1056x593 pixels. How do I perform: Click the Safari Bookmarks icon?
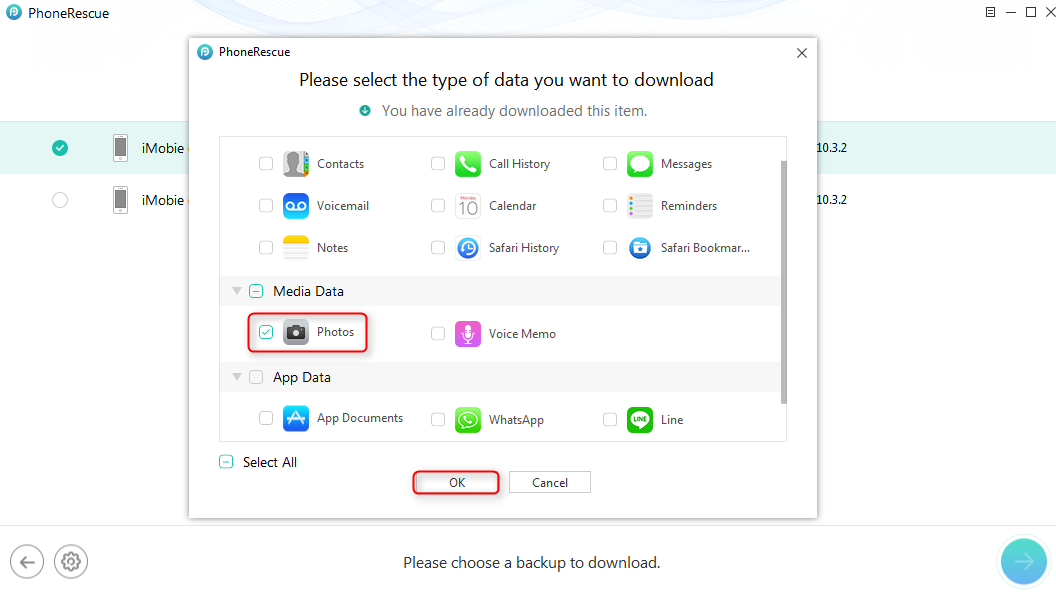640,248
